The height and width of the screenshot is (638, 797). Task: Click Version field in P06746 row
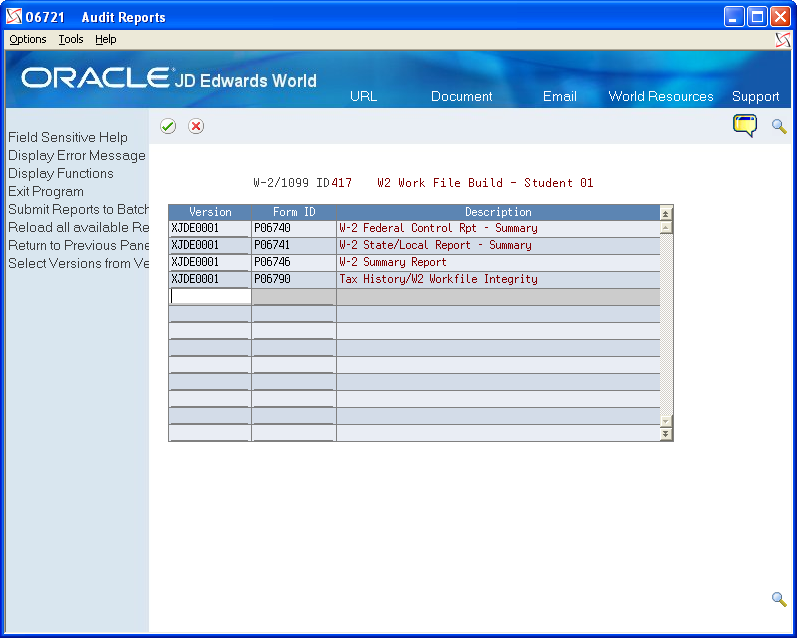[210, 262]
